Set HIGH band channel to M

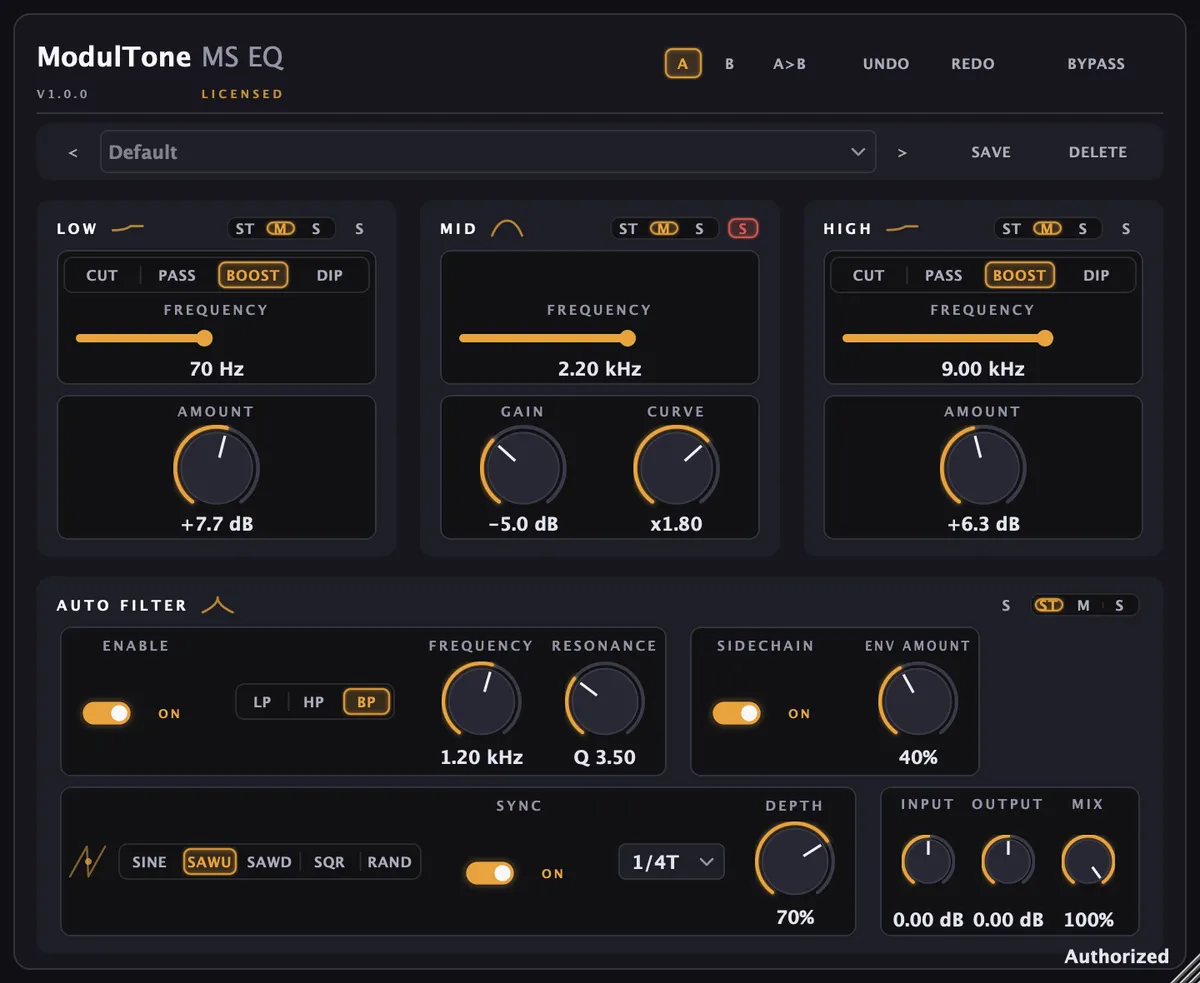(x=1047, y=229)
